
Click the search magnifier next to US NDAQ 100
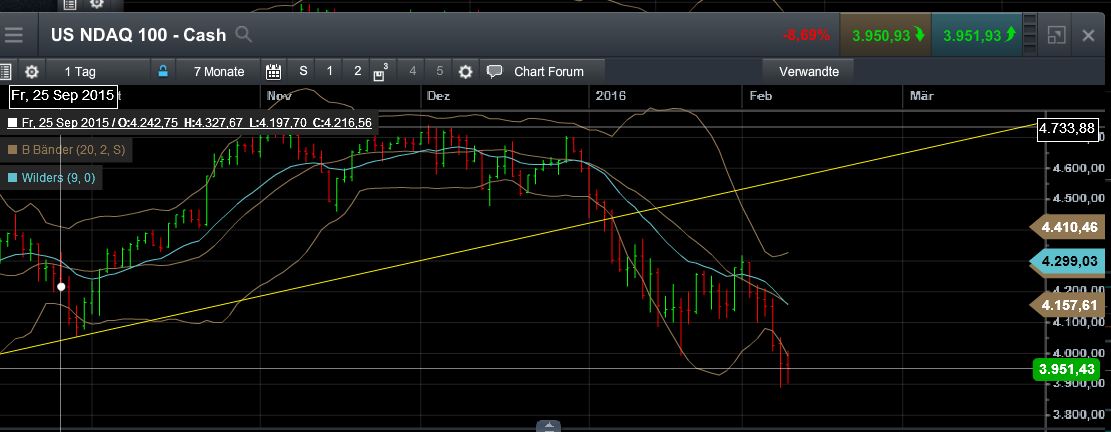[243, 34]
